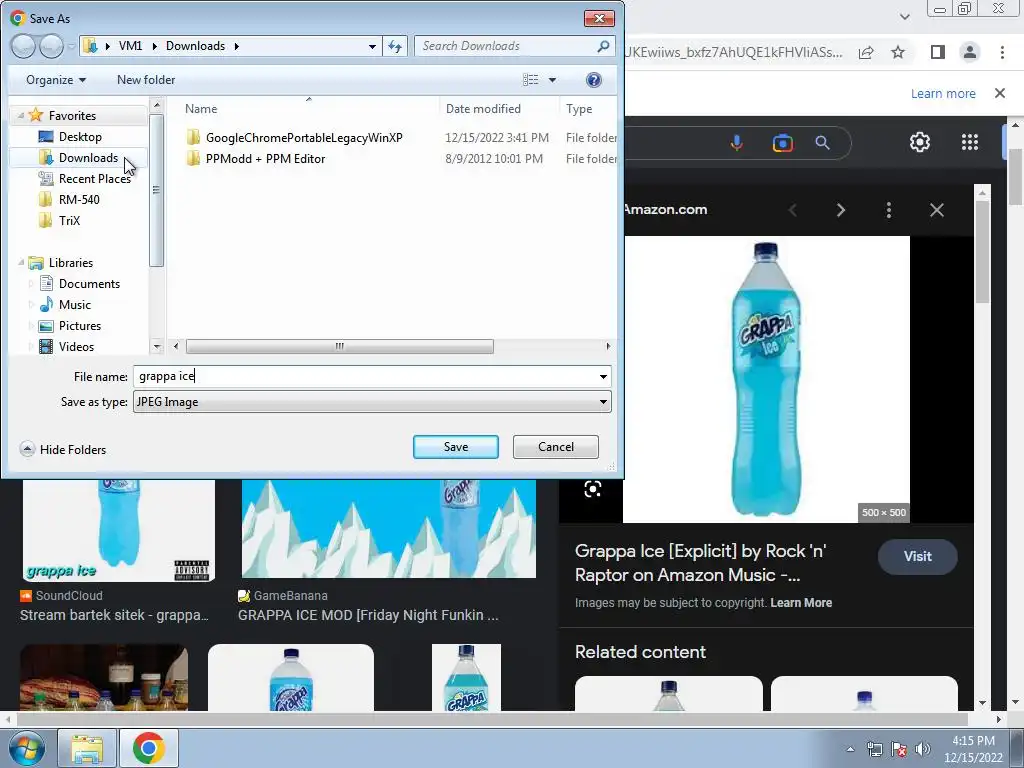
Task: Open Chrome's three-dot menu
Action: [x=1002, y=52]
